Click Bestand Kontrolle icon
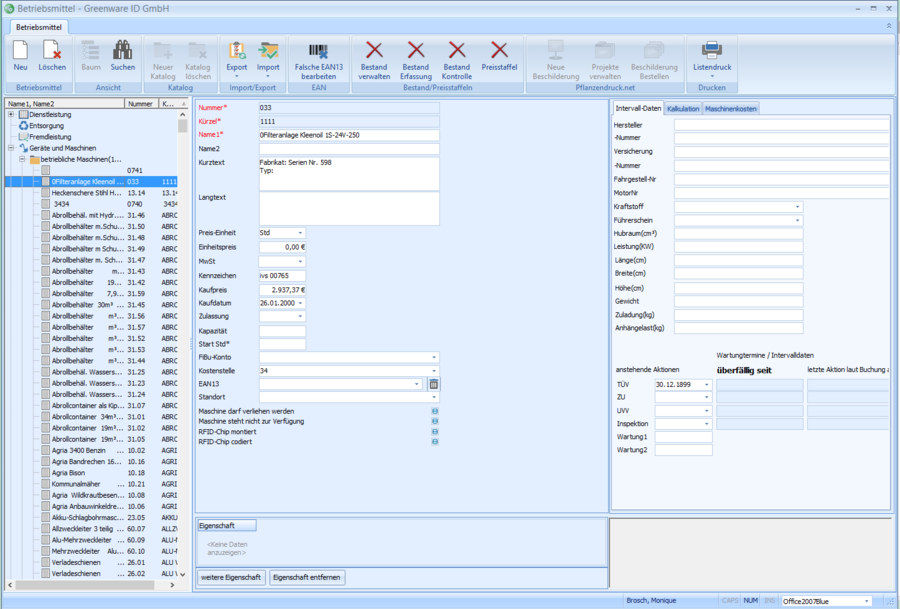 pyautogui.click(x=457, y=51)
